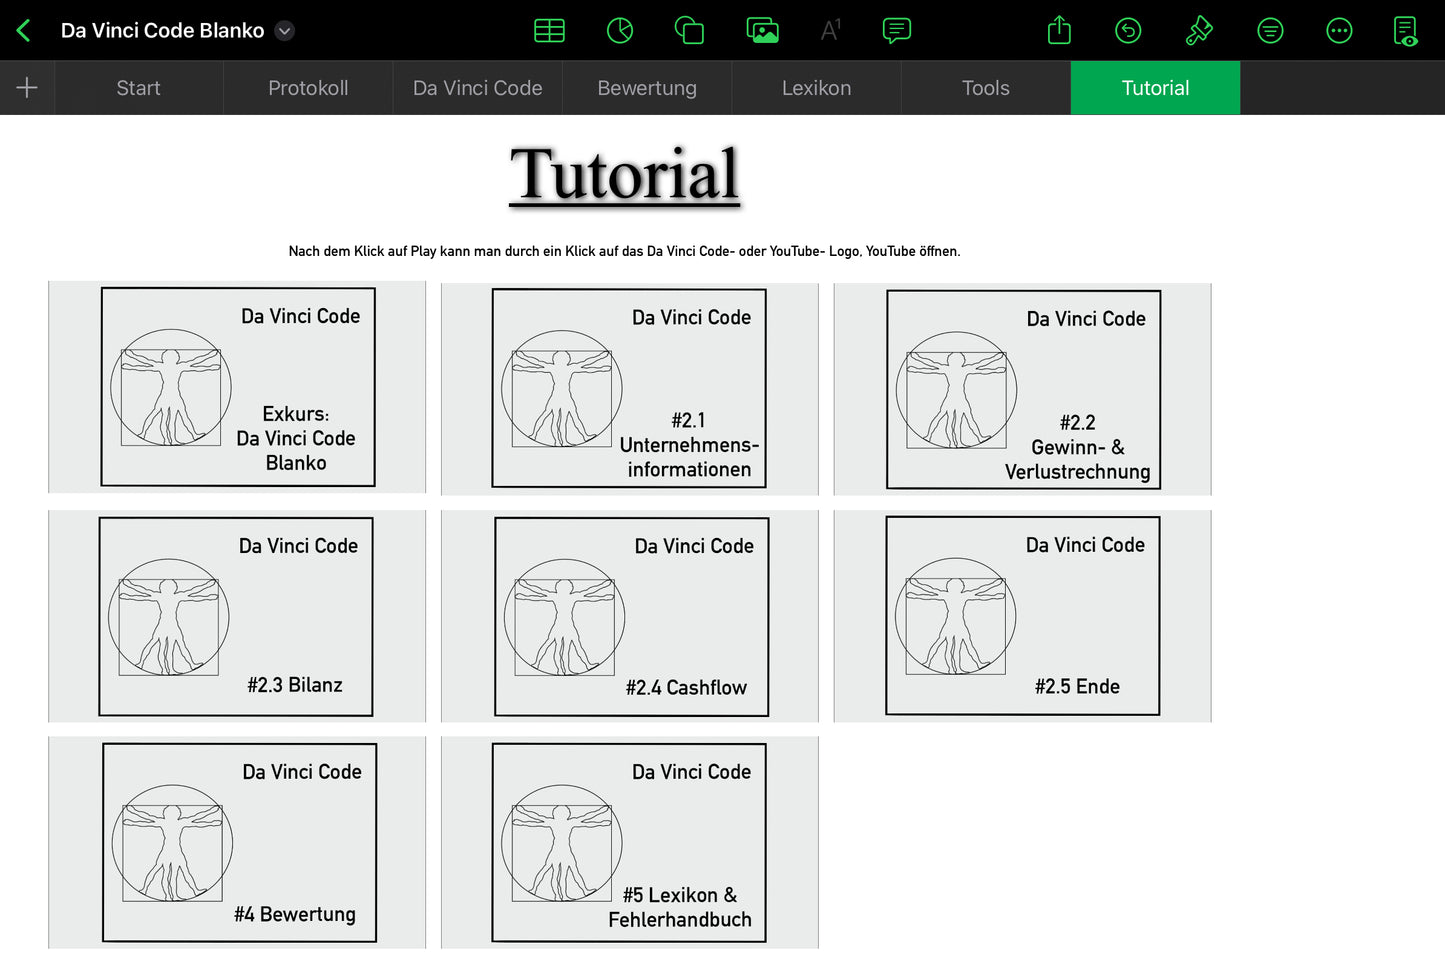Open the Da Vinci Code sheet tab
Viewport: 1445px width, 956px height.
pos(477,88)
